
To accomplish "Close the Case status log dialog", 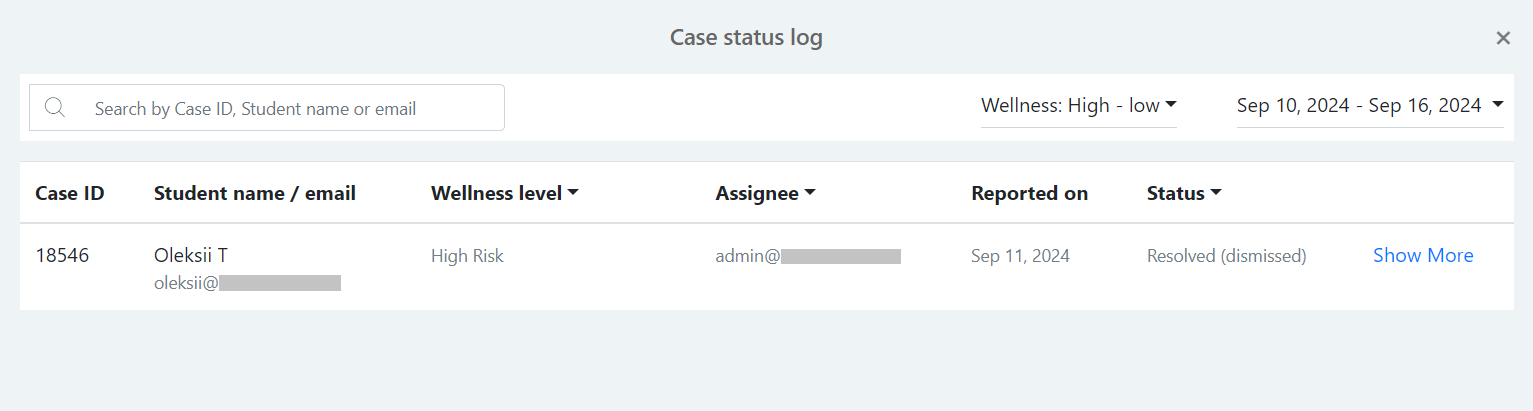I will pyautogui.click(x=1502, y=38).
